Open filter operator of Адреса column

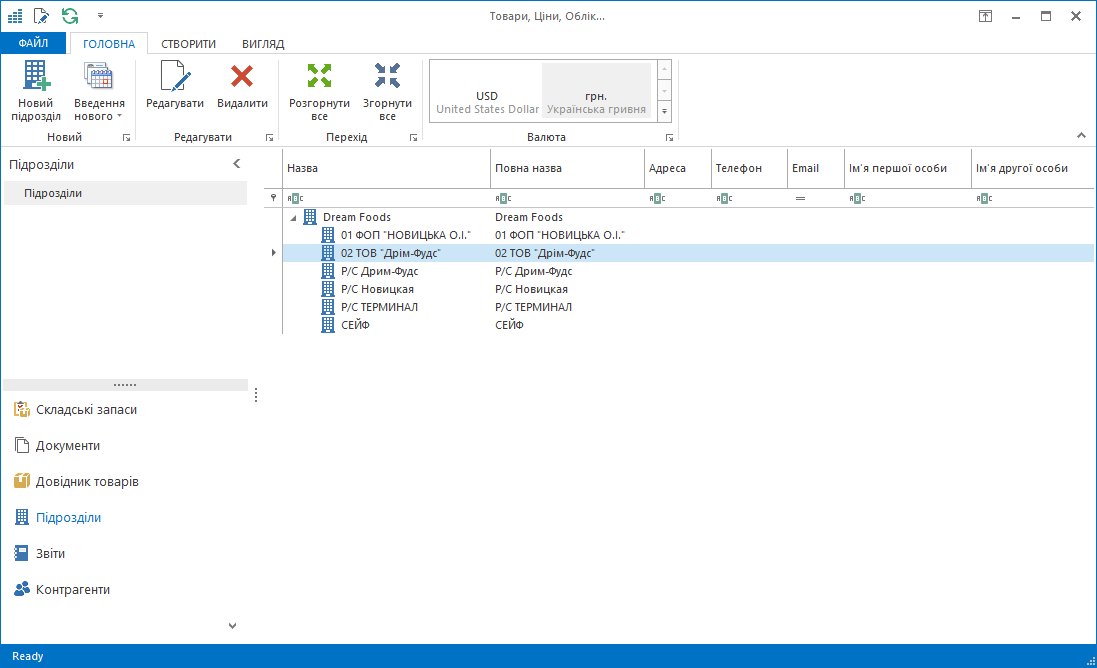[657, 199]
